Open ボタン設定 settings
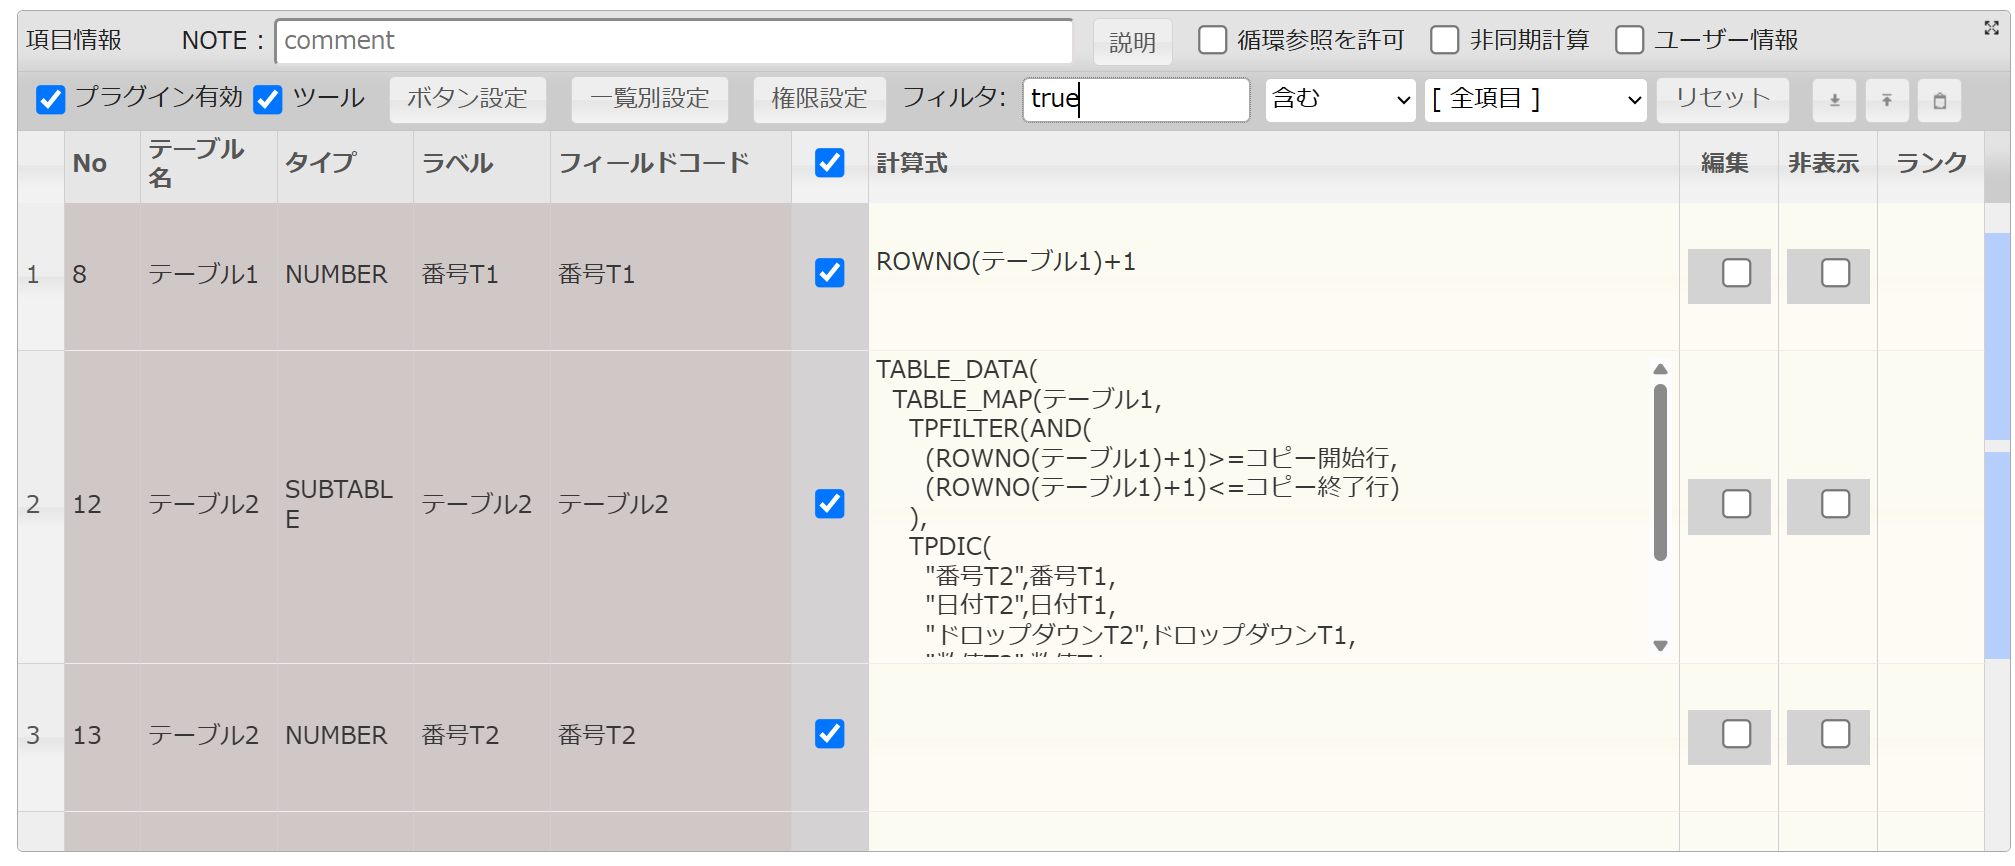 pyautogui.click(x=467, y=99)
